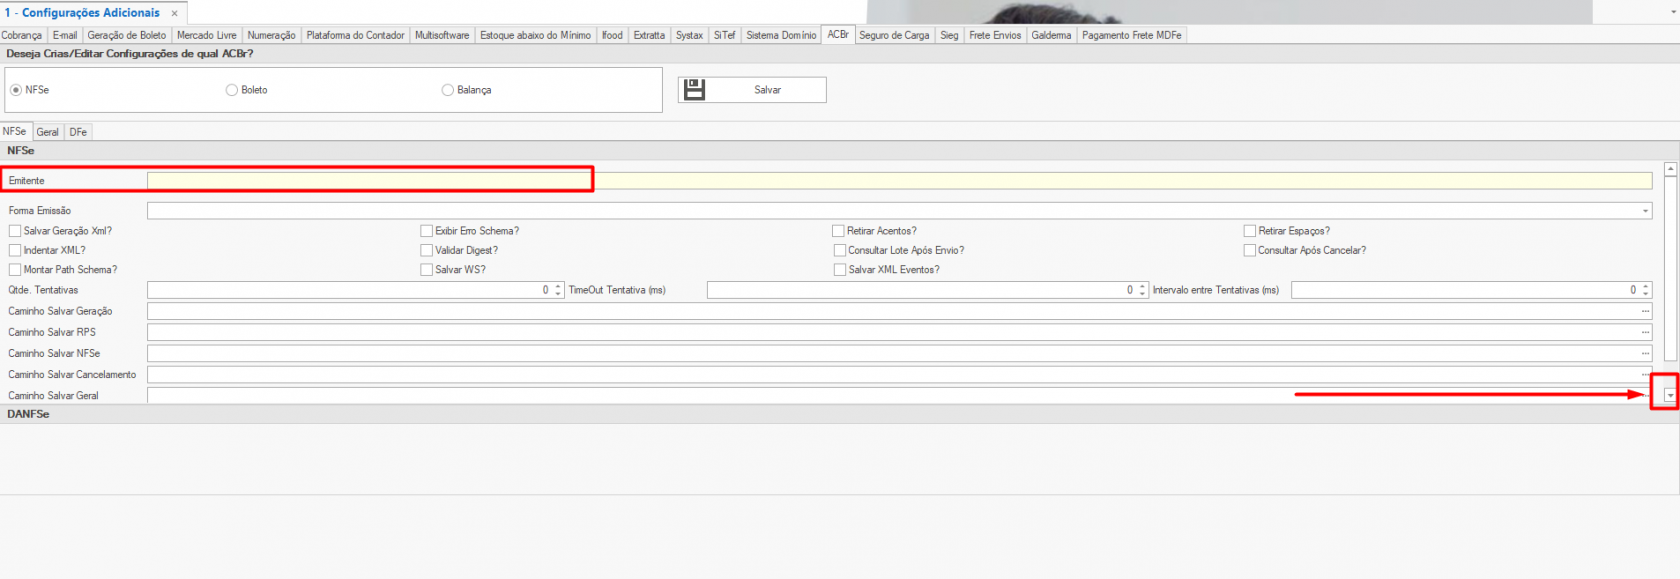Select the Boleto radio option
Screen dimensions: 1680x579
coord(232,90)
